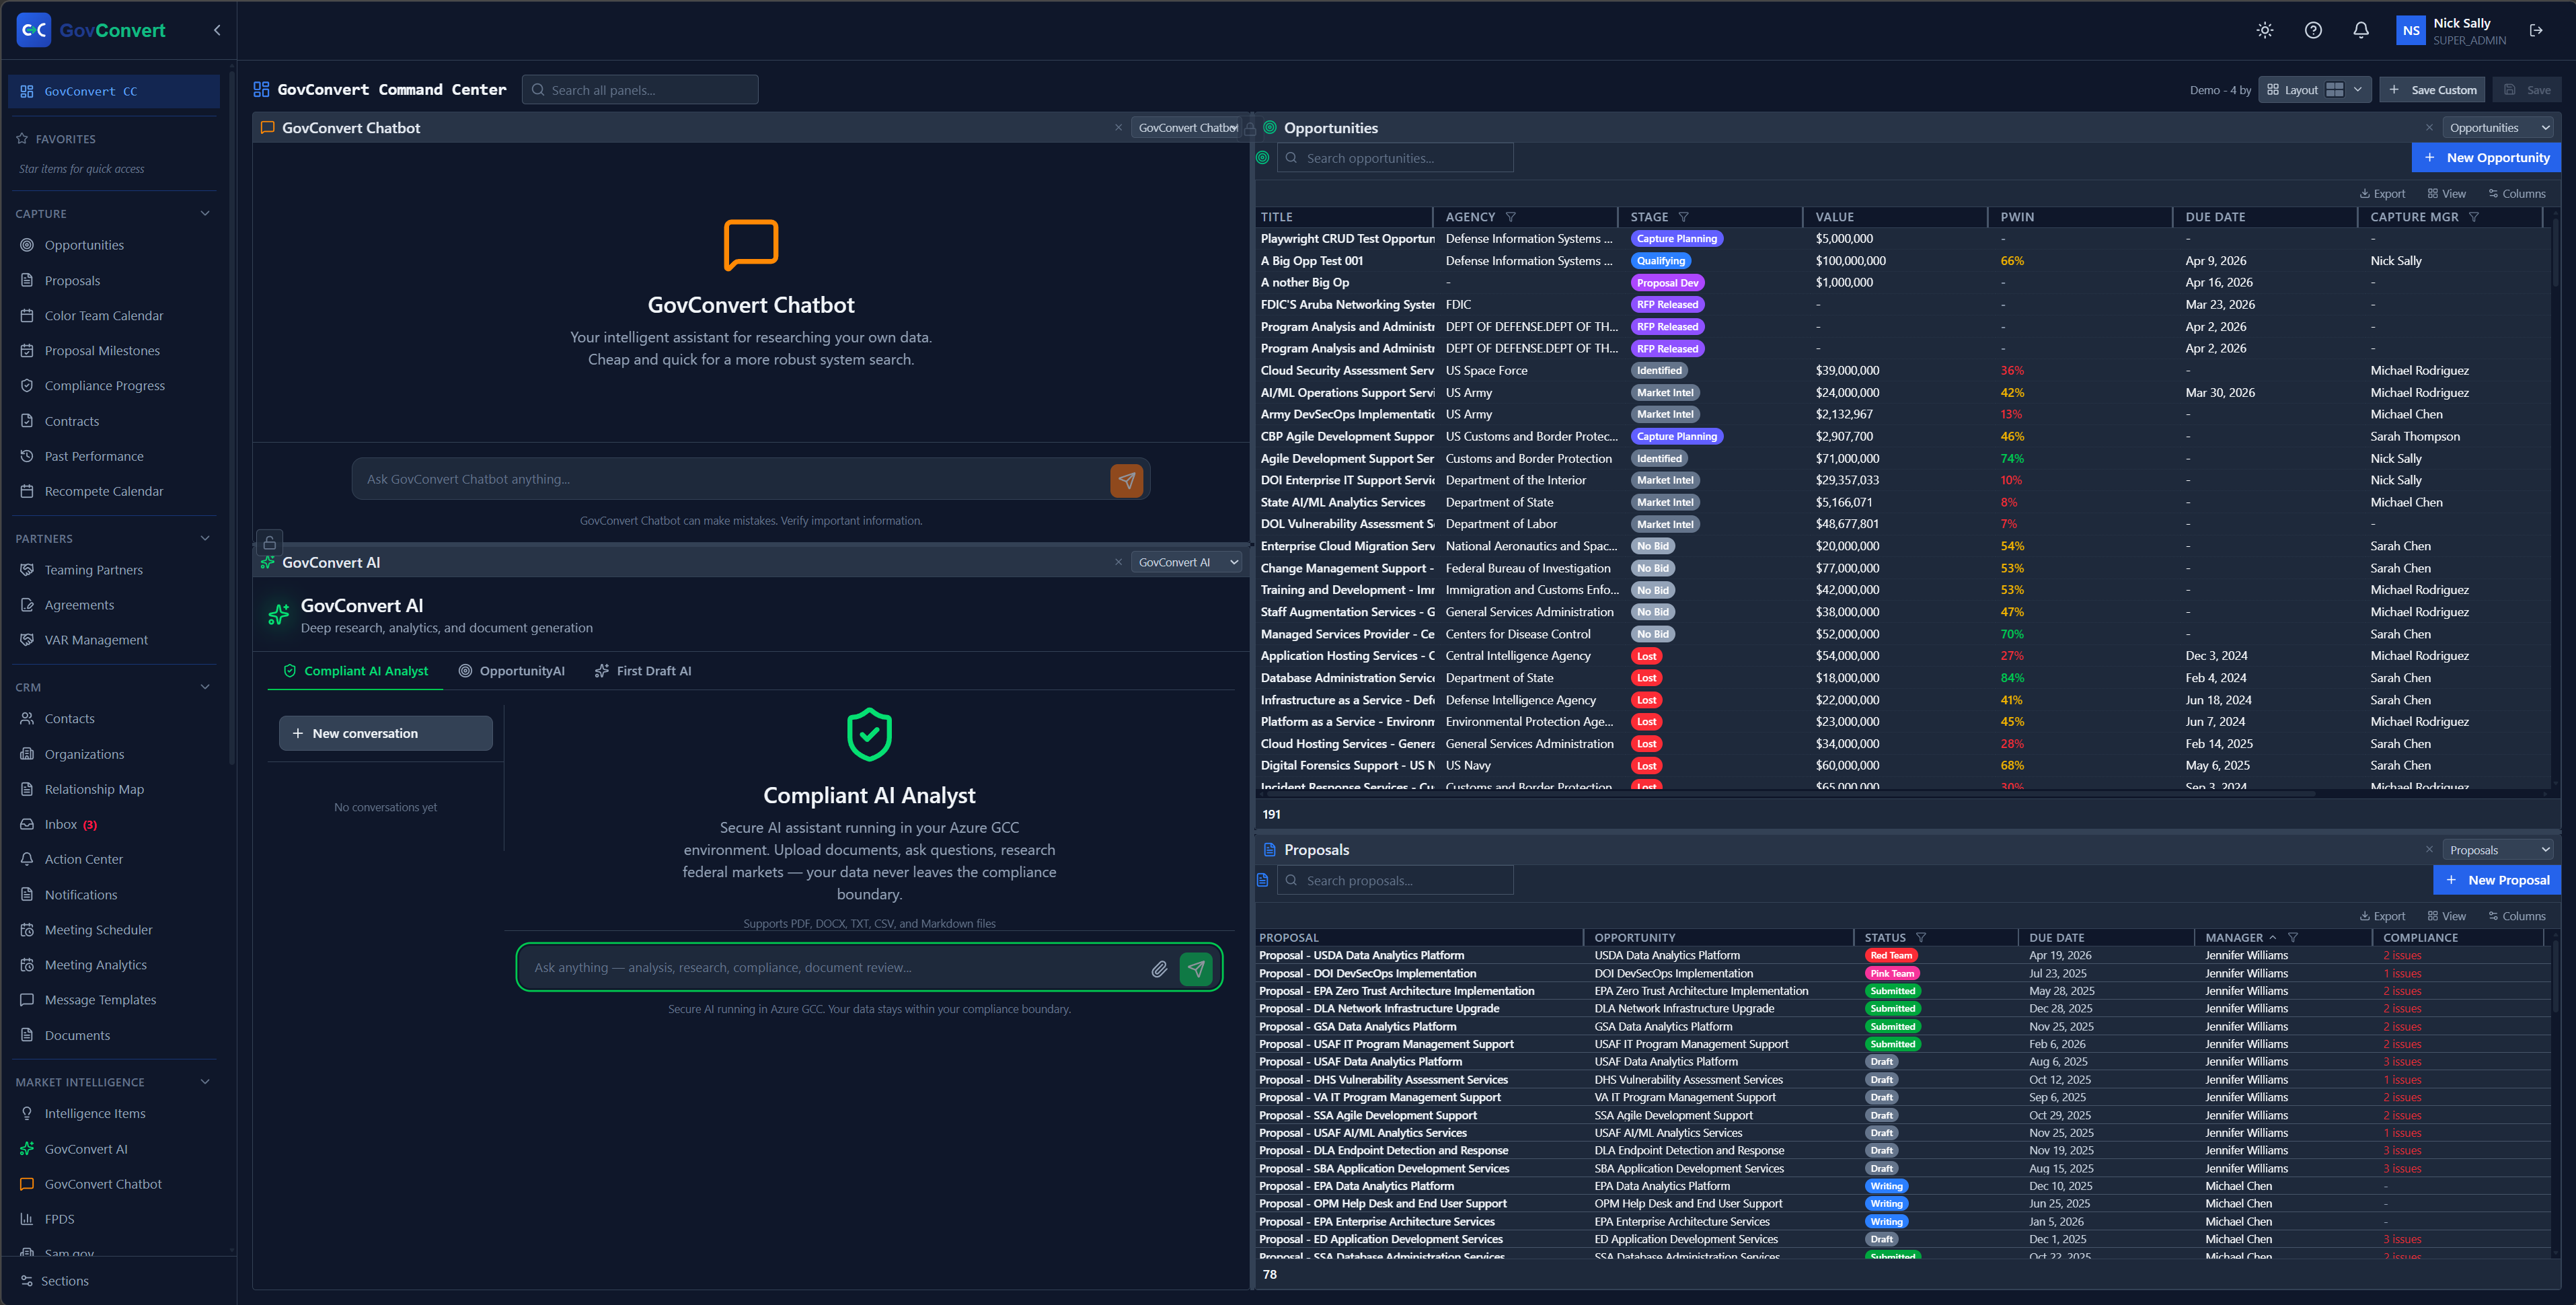The width and height of the screenshot is (2576, 1305).
Task: Open Relationship Map in sidebar
Action: (x=94, y=789)
